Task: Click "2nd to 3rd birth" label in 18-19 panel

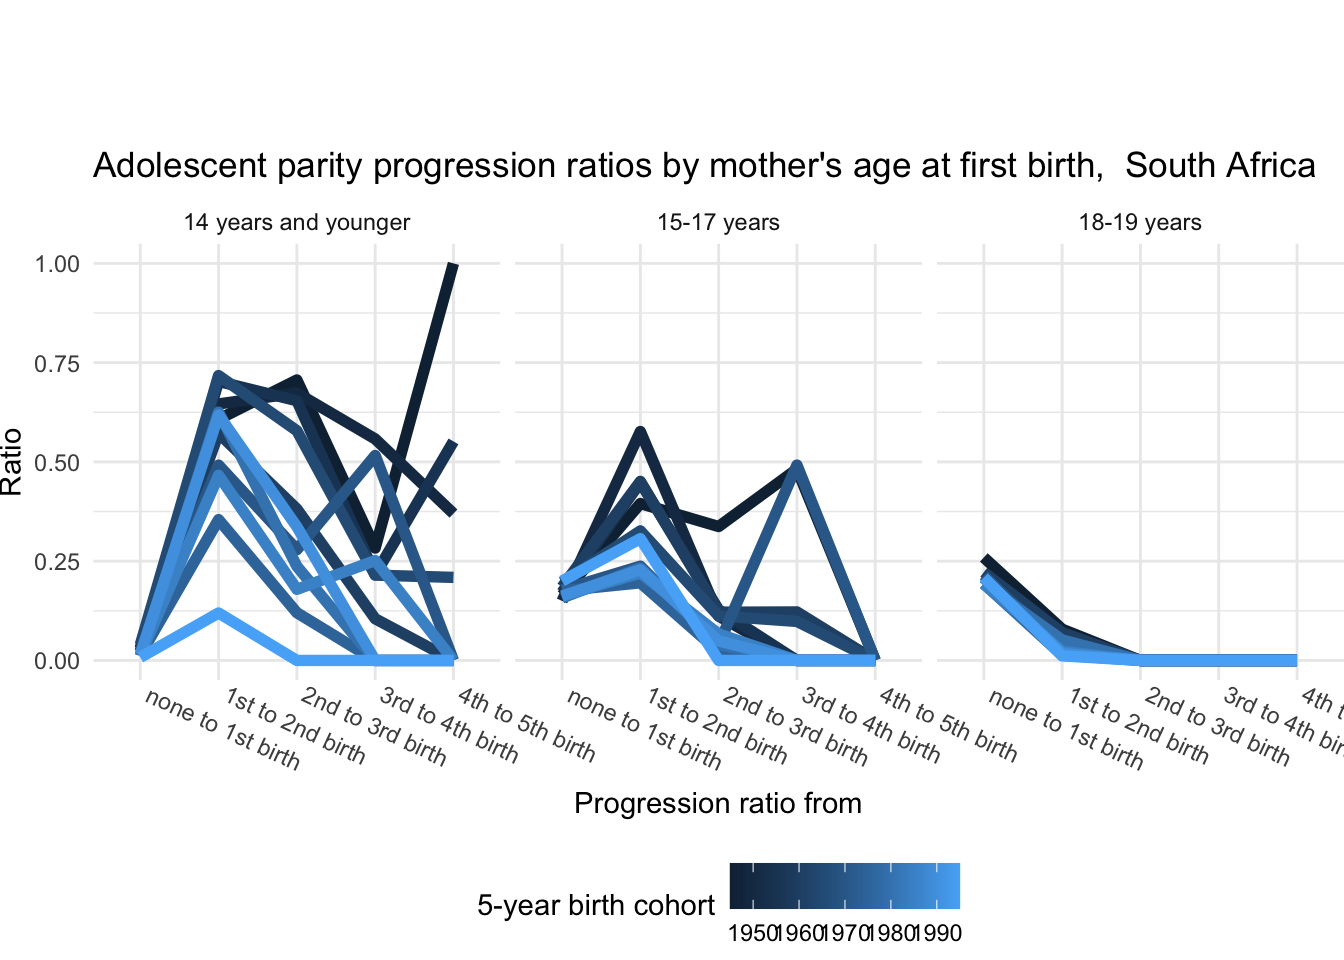Action: tap(1216, 727)
